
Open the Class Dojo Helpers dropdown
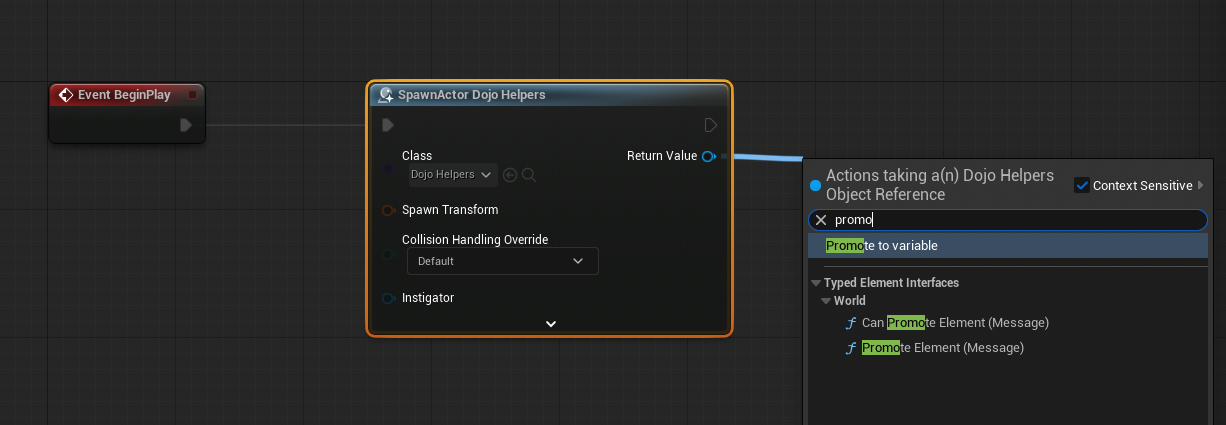(x=452, y=175)
